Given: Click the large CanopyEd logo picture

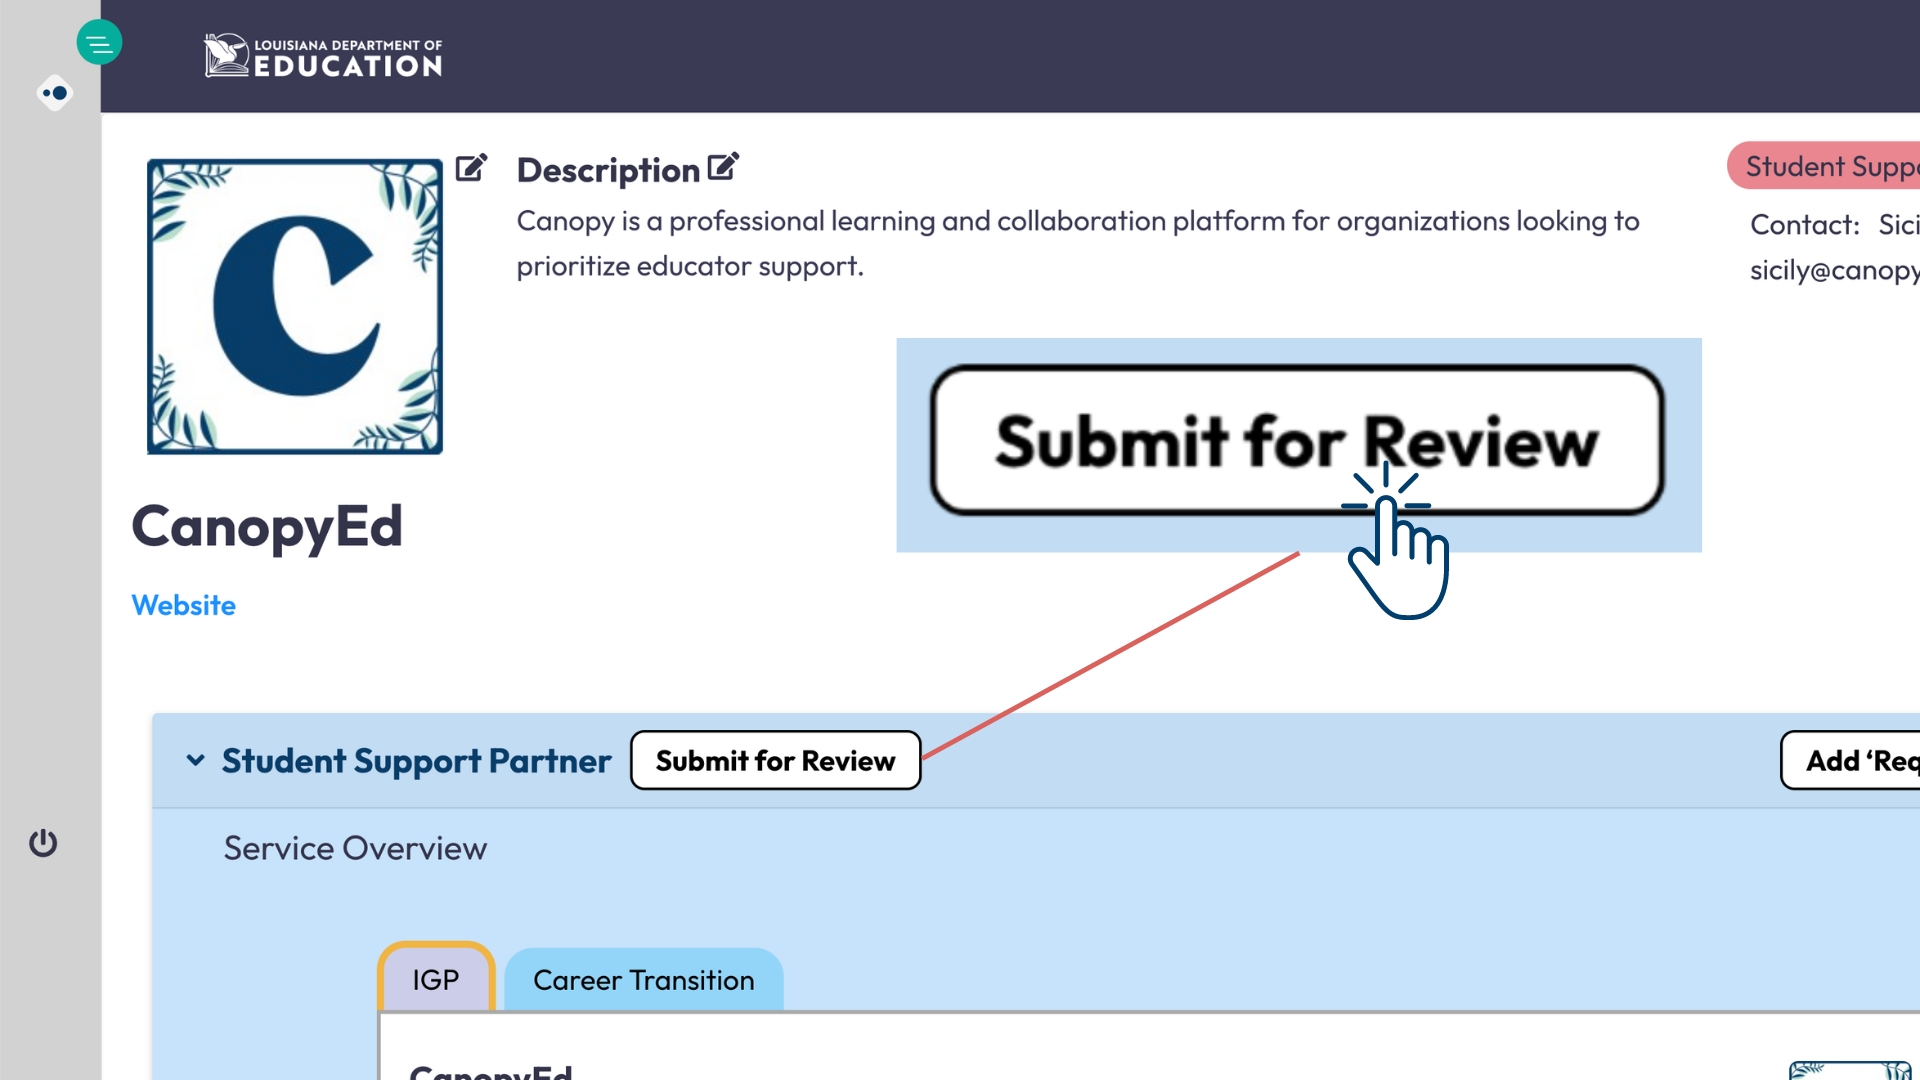Looking at the screenshot, I should click(294, 306).
